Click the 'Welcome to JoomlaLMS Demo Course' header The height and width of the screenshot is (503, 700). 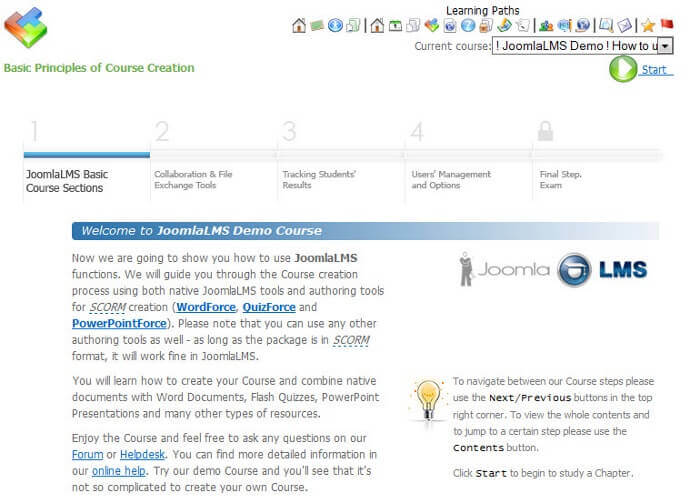pos(365,231)
